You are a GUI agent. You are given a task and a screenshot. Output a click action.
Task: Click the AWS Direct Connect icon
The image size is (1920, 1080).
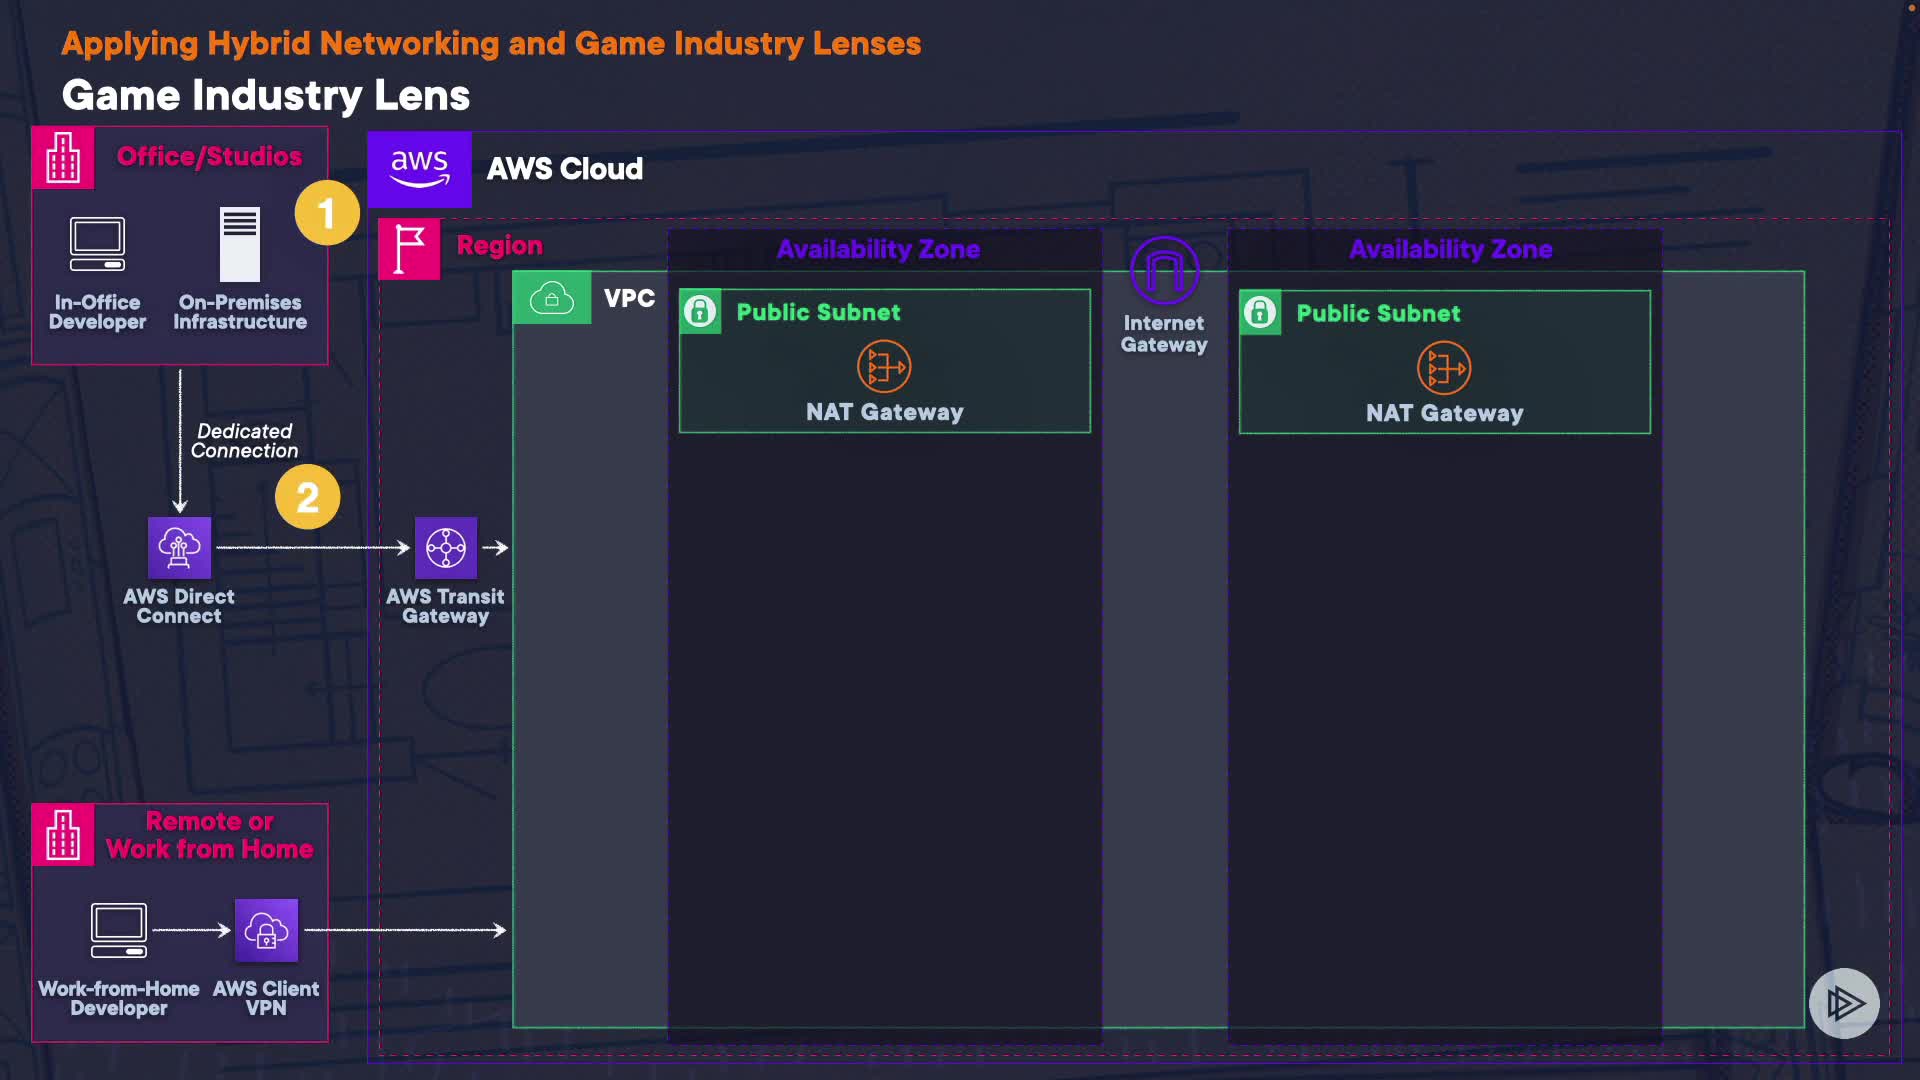pyautogui.click(x=179, y=548)
